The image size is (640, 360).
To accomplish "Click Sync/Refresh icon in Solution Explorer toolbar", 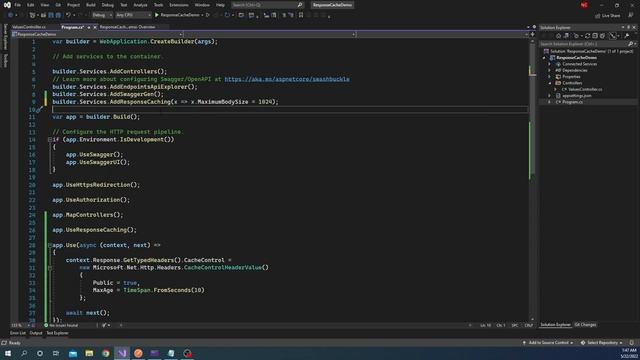I will pos(587,36).
